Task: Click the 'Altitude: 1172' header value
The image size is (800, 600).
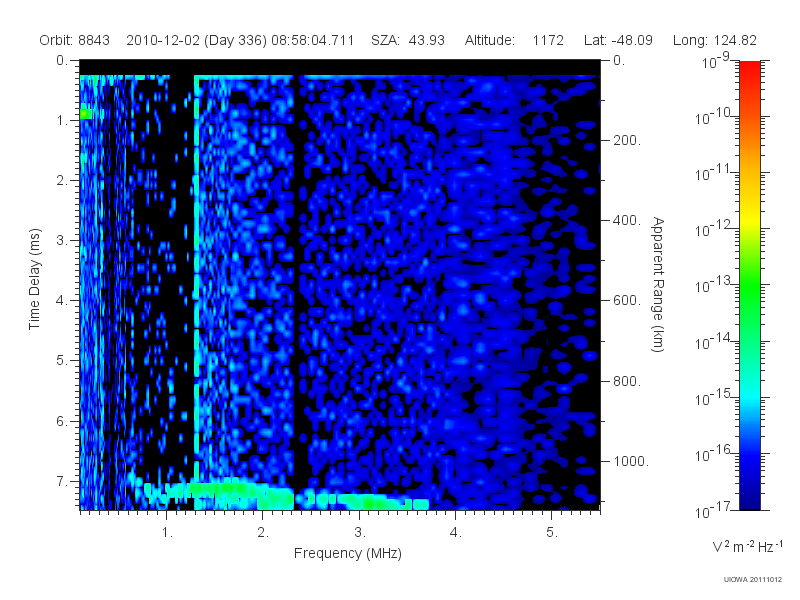Action: click(514, 40)
